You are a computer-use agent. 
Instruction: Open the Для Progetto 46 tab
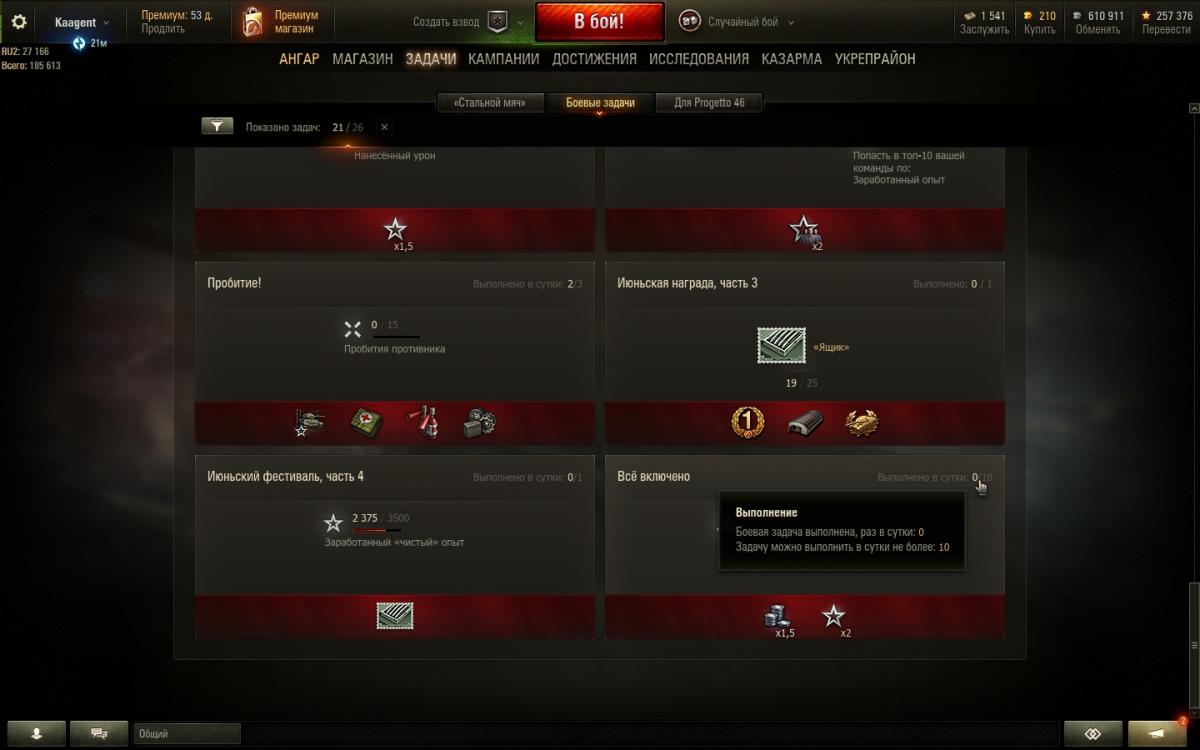[709, 103]
